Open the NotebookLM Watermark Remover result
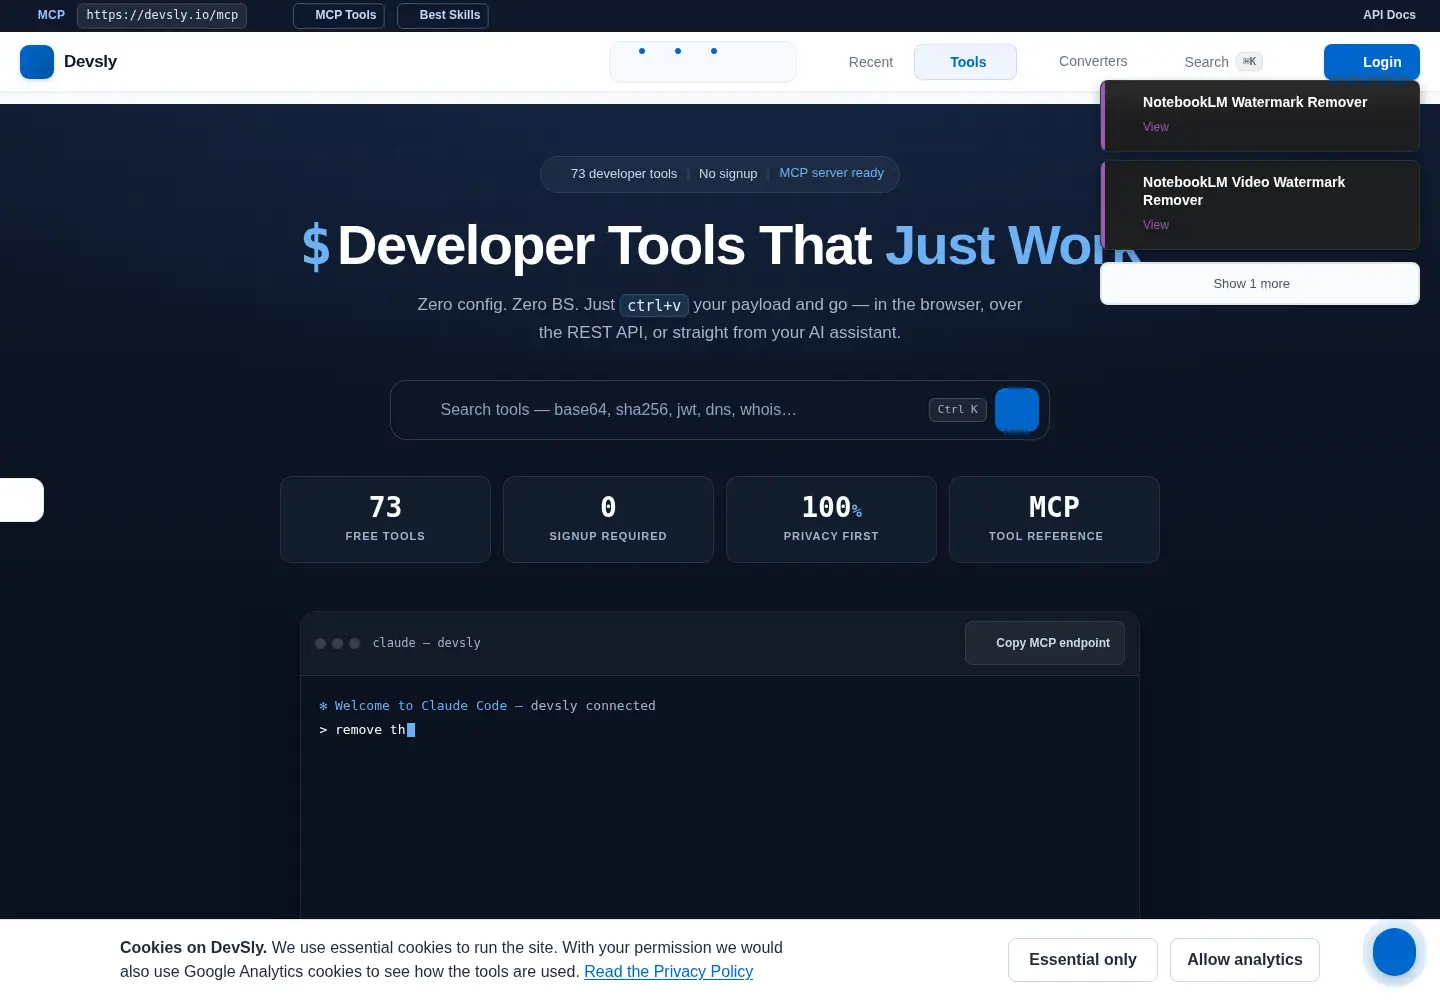Image resolution: width=1440 pixels, height=1000 pixels. 1260,116
